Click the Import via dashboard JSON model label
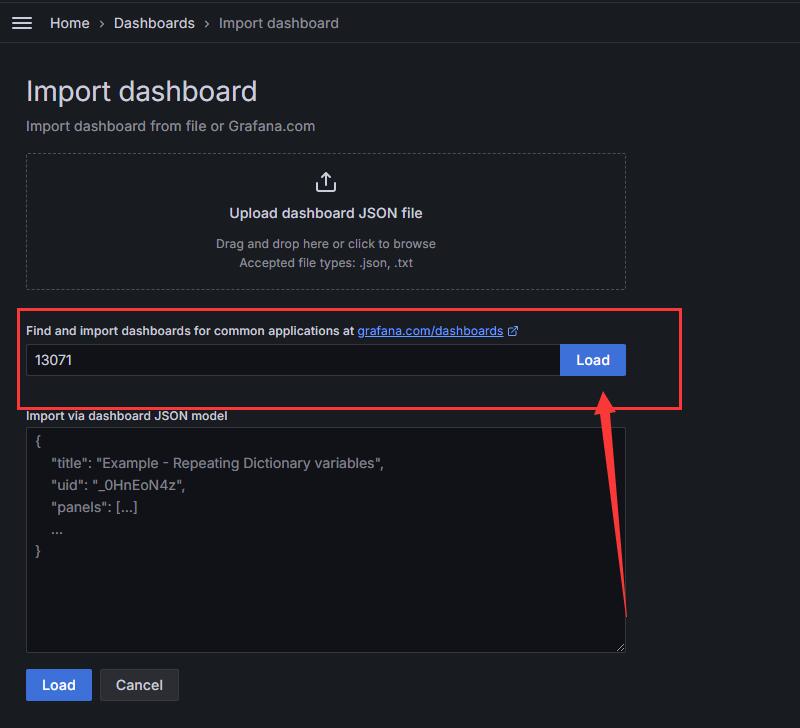The image size is (800, 728). (127, 416)
